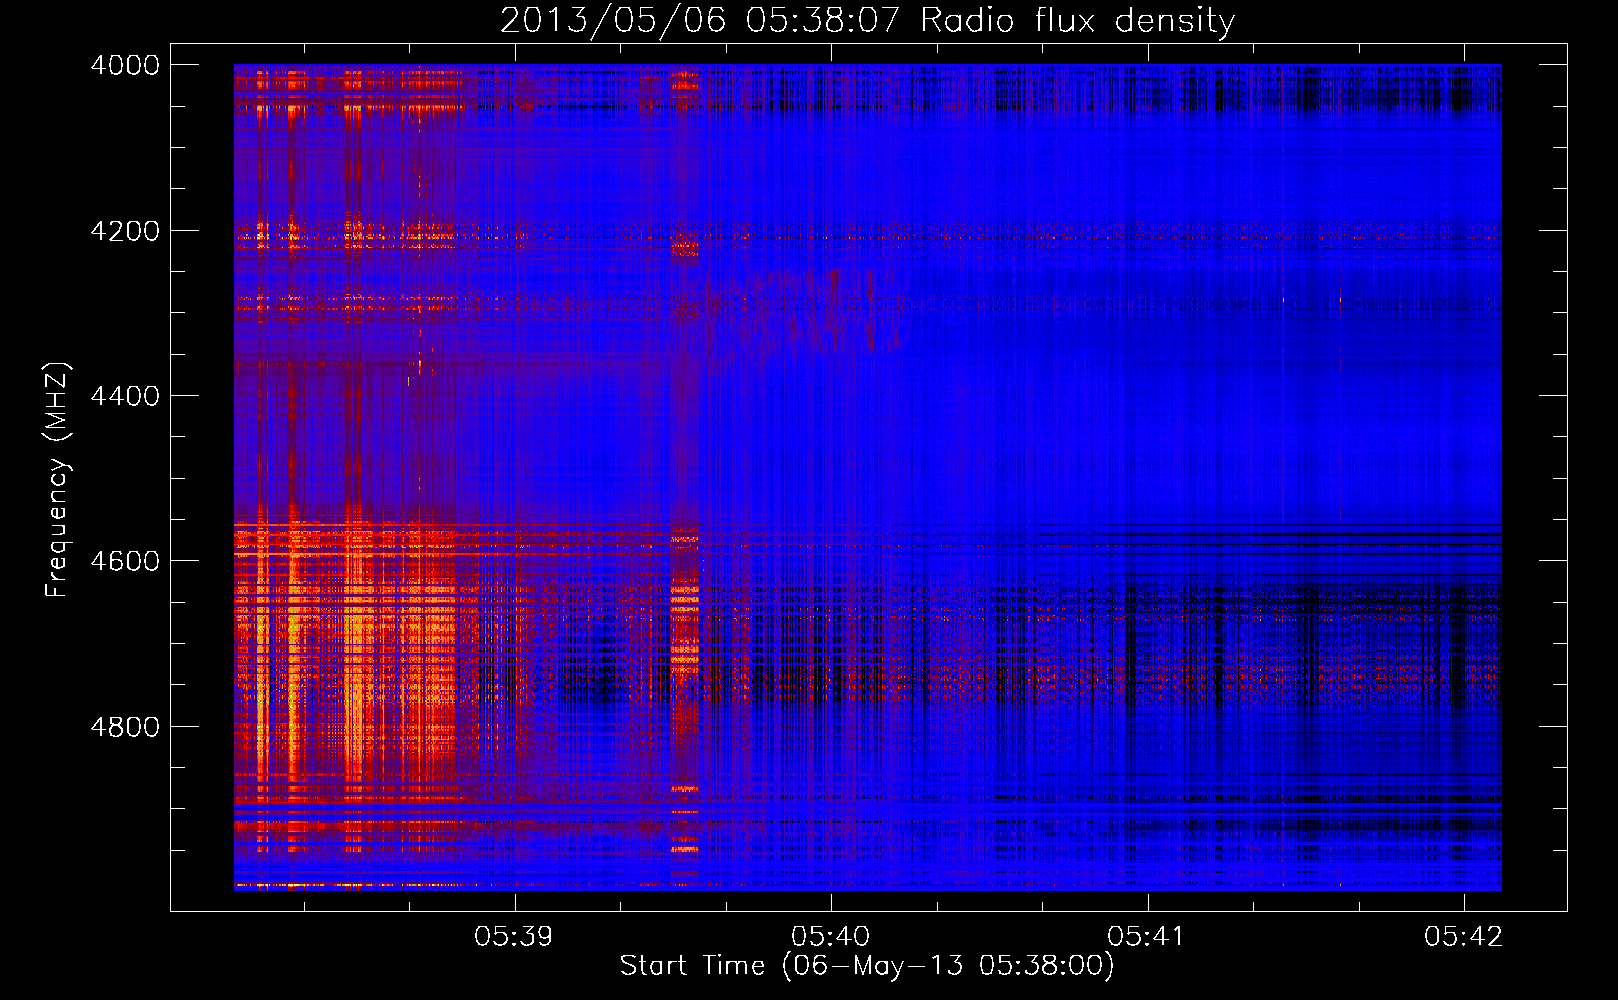Click the 05:39 time tick label
The height and width of the screenshot is (1000, 1618).
[514, 937]
